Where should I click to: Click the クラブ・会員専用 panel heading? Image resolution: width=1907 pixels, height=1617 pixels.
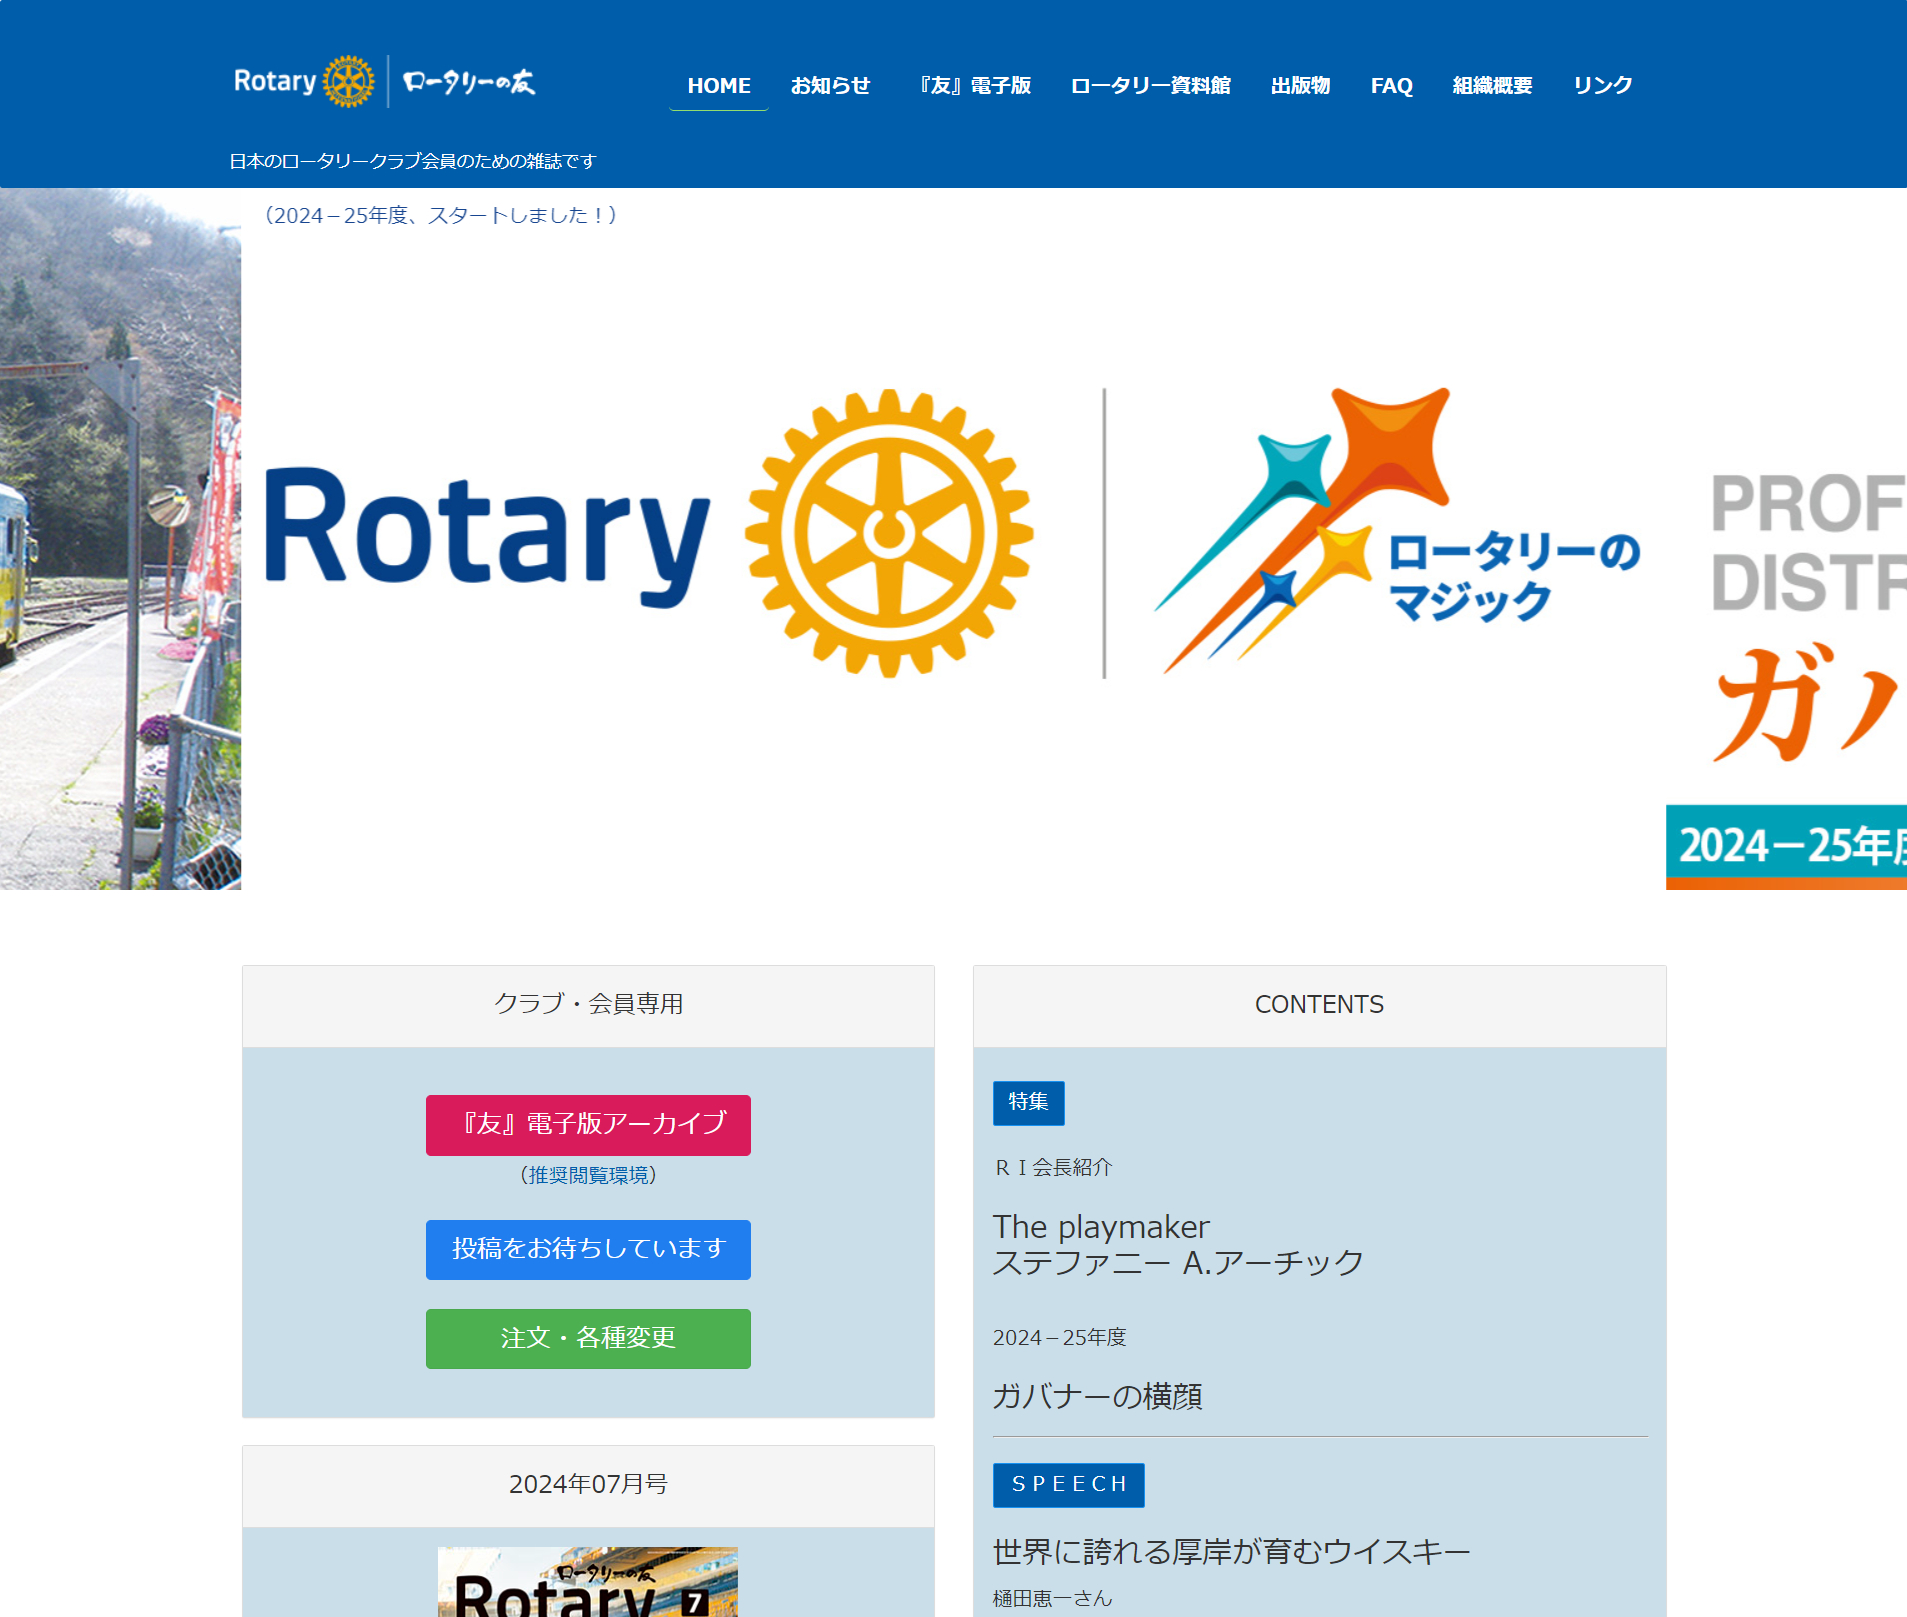[x=588, y=1004]
